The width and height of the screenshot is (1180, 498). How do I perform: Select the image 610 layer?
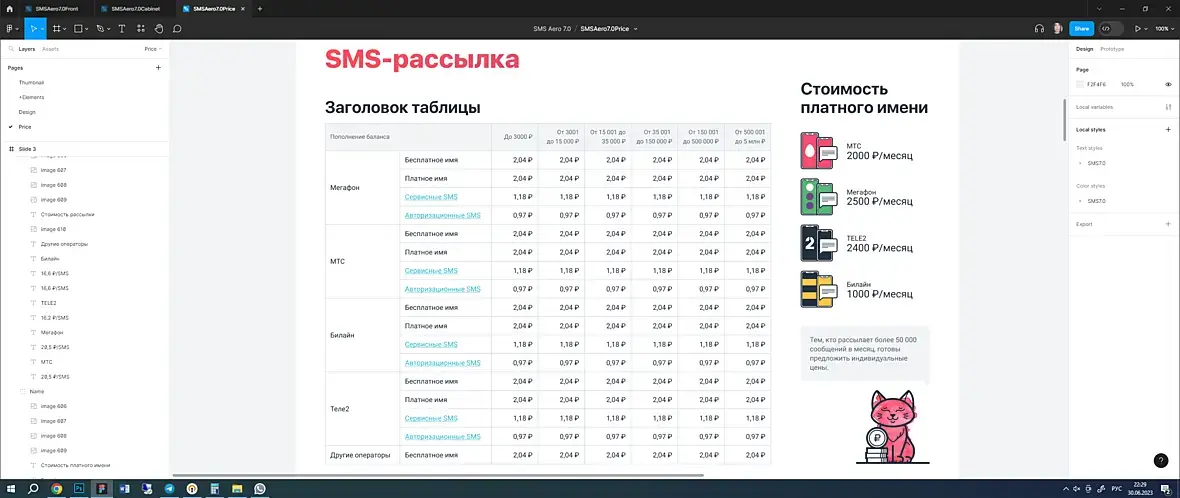(x=53, y=229)
